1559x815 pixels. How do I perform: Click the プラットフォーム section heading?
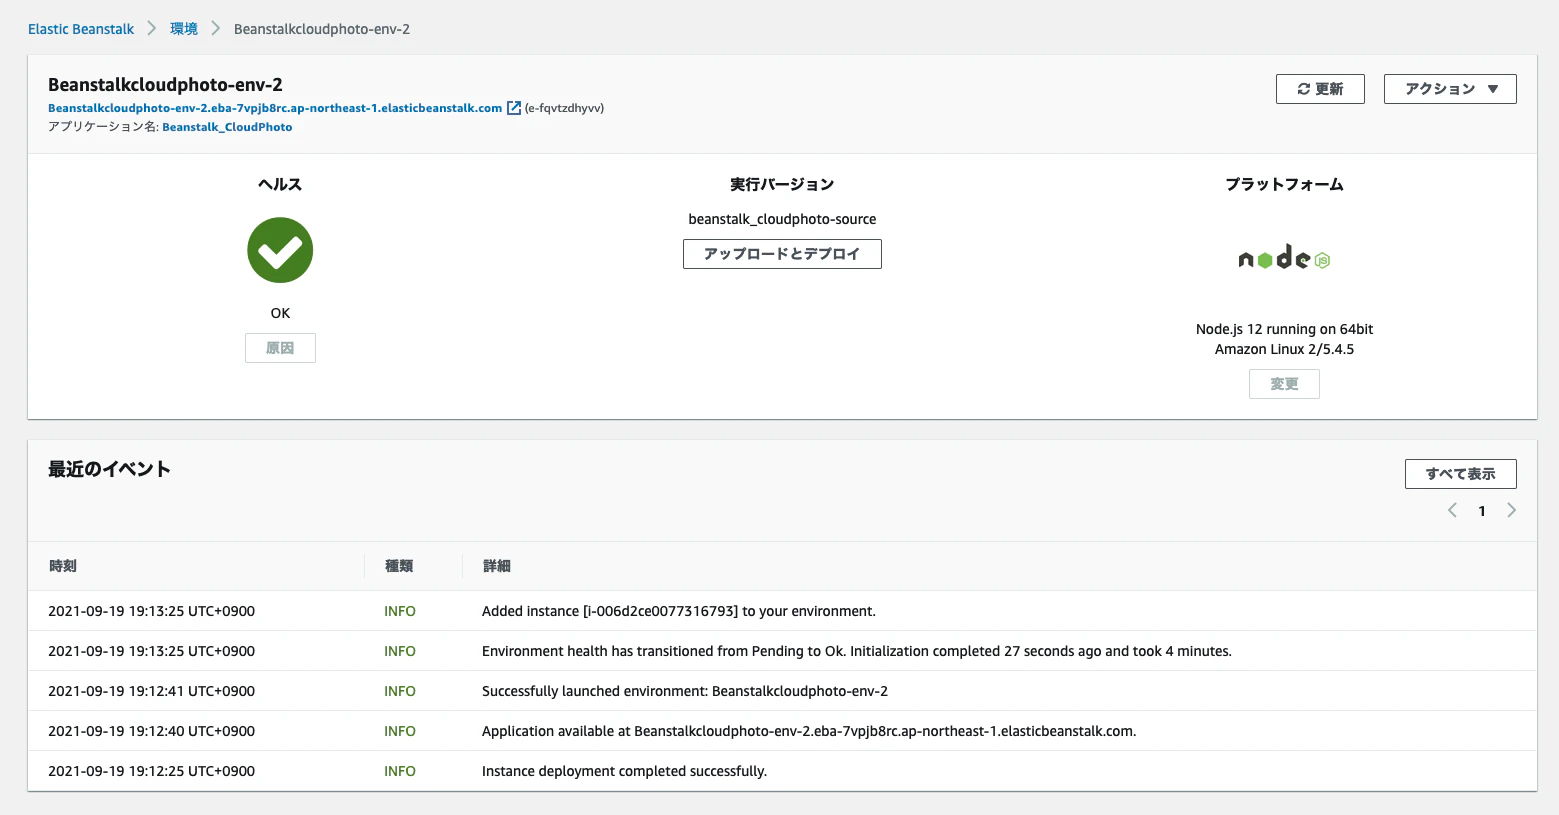tap(1284, 184)
